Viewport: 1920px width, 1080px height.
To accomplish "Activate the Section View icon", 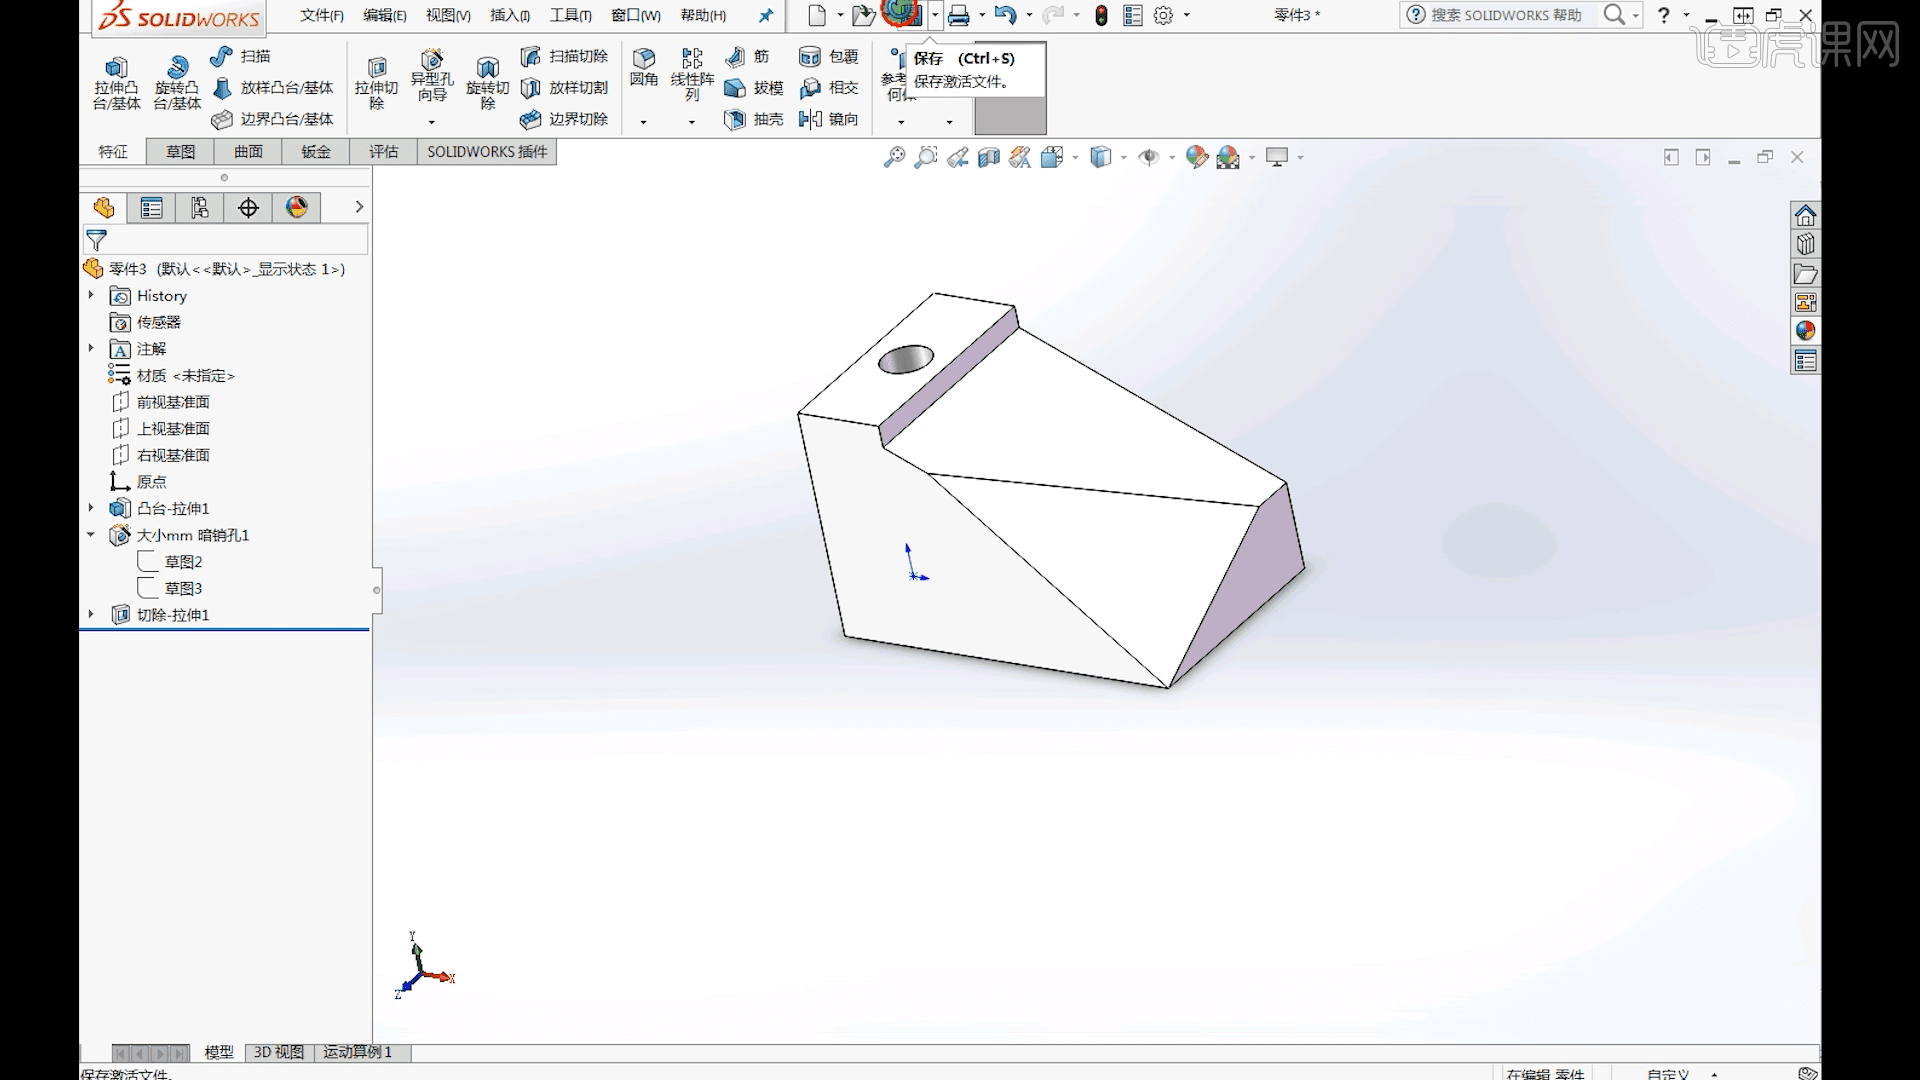I will (x=990, y=157).
